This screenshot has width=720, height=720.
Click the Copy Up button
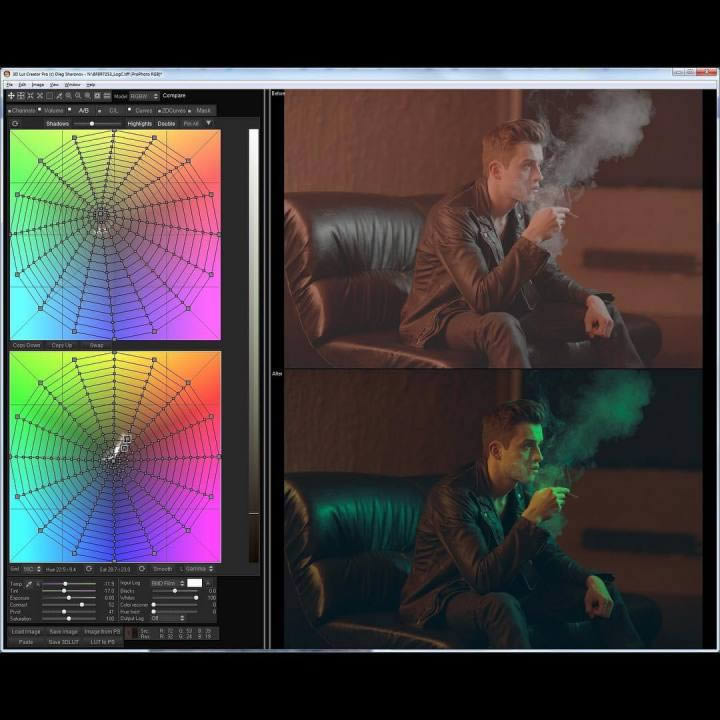(62, 345)
